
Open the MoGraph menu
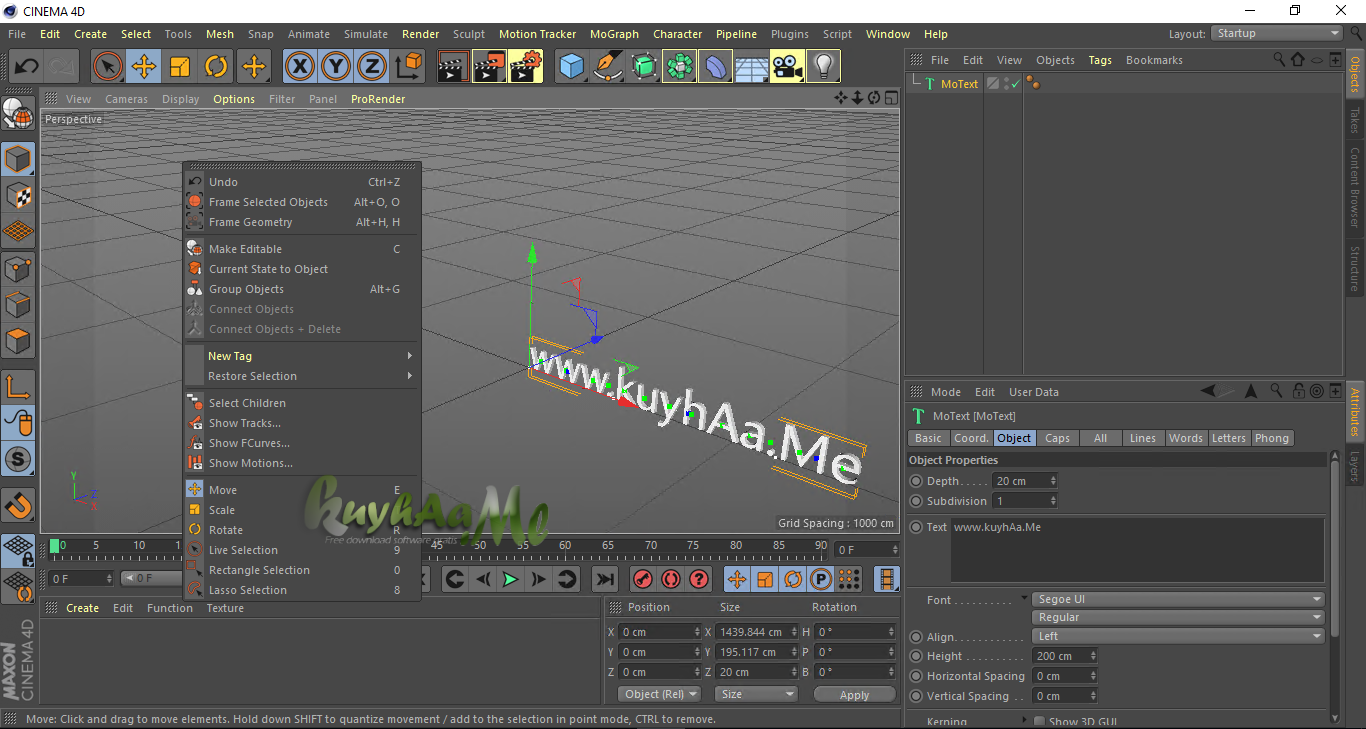614,34
